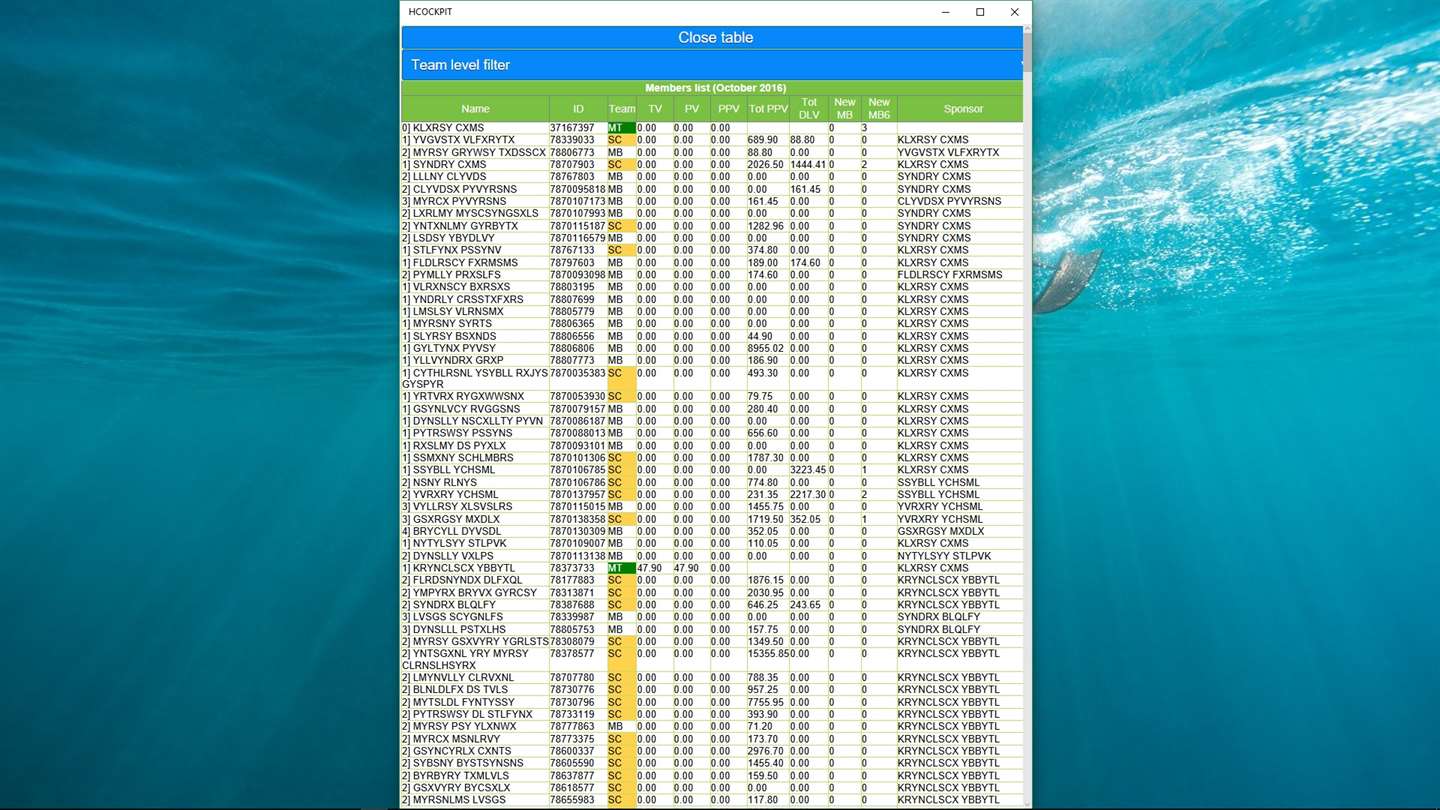Click the Tot DLV value 3223.45
The height and width of the screenshot is (810, 1440).
pos(808,470)
